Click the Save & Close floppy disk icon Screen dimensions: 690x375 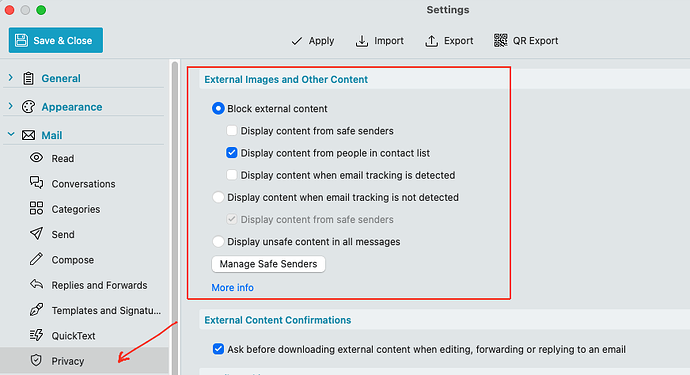[21, 40]
